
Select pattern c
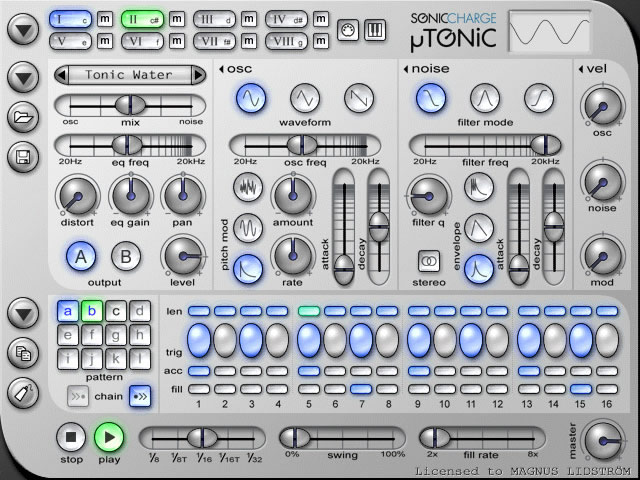coord(116,311)
